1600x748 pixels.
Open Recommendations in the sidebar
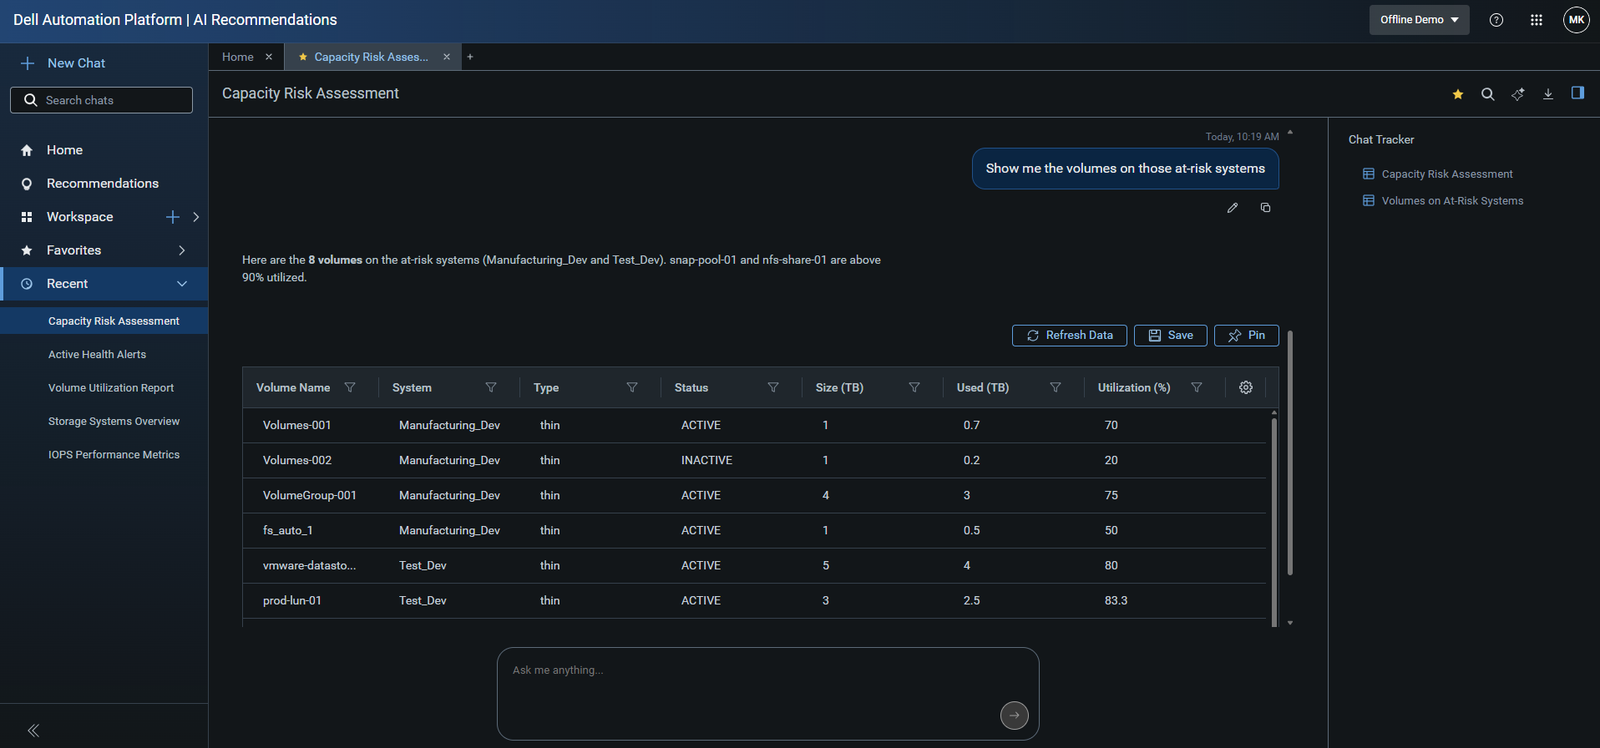pyautogui.click(x=103, y=183)
